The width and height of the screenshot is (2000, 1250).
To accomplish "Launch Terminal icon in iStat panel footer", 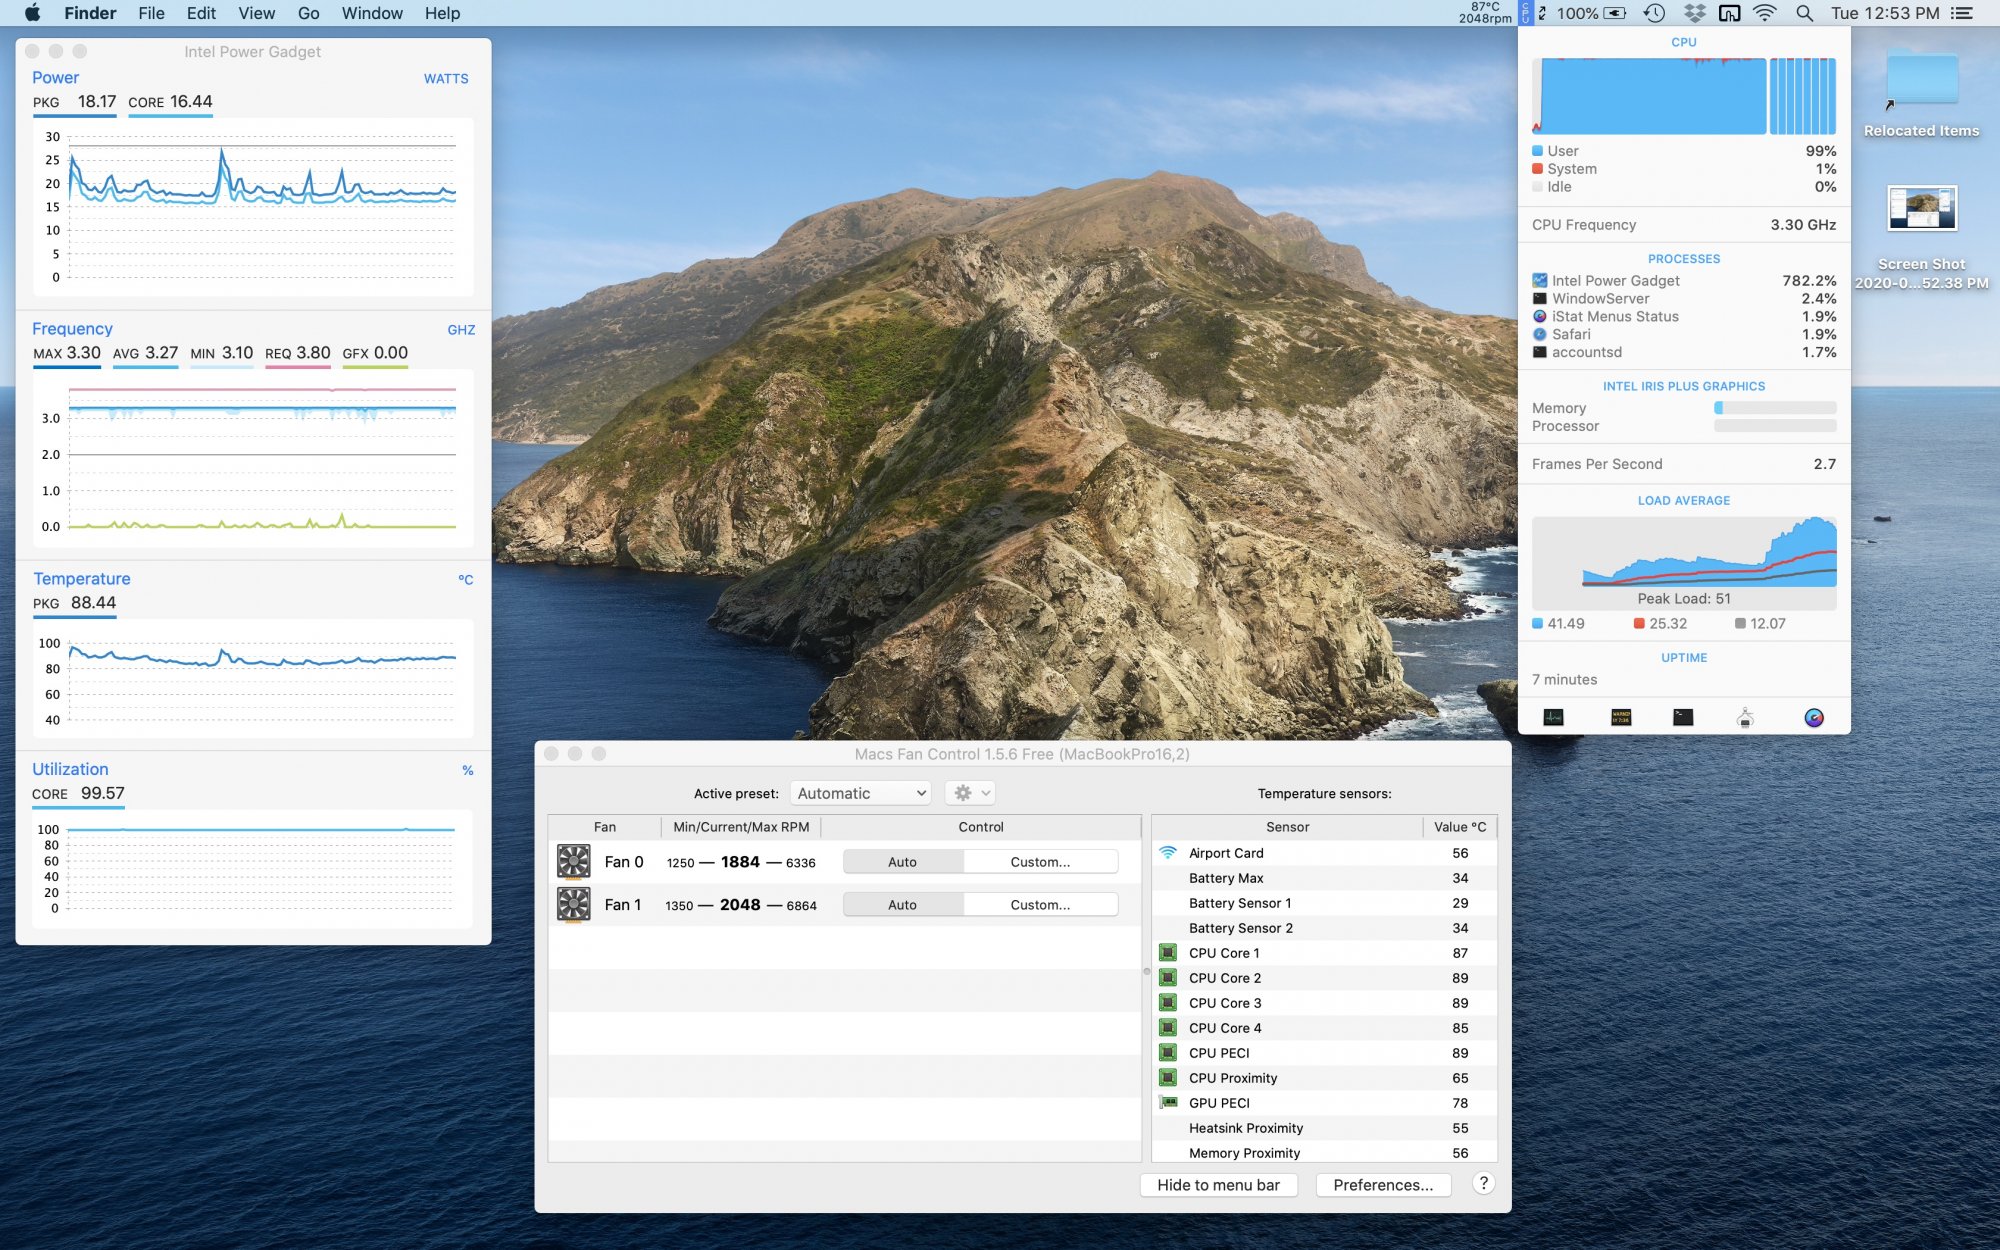I will pos(1683,717).
